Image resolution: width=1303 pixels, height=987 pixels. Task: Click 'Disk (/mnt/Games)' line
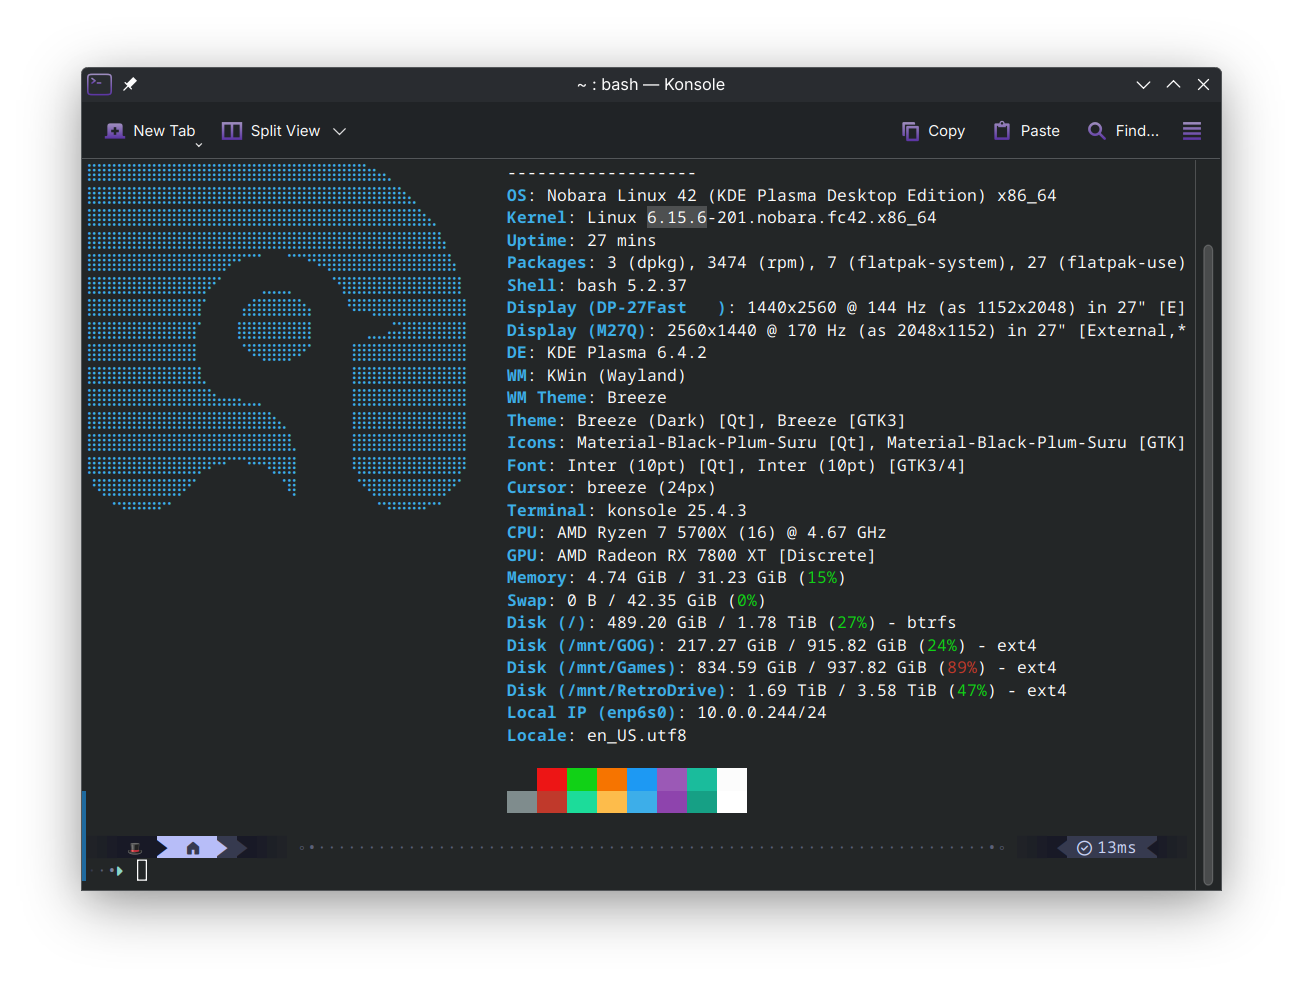(782, 668)
